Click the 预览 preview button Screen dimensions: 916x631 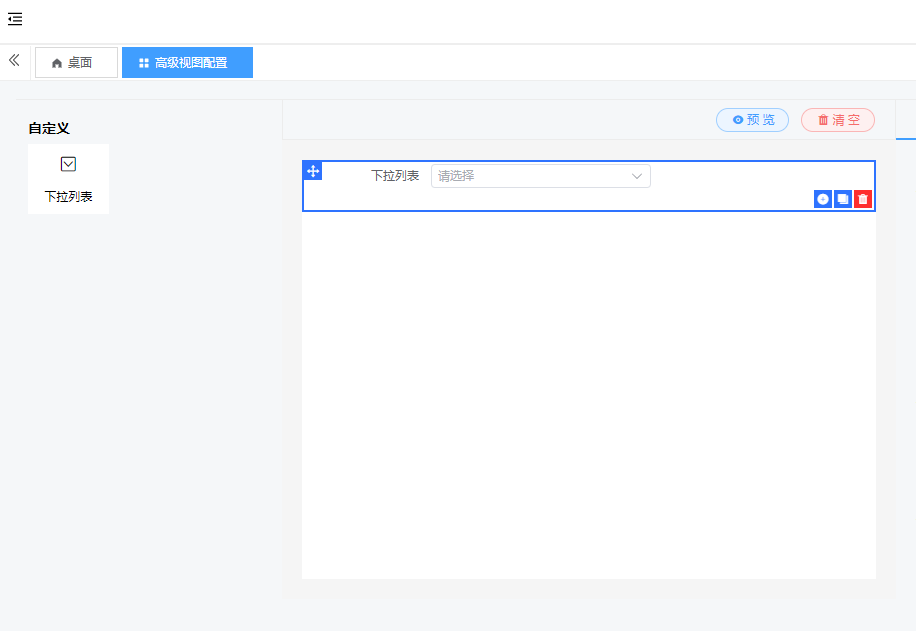[752, 120]
